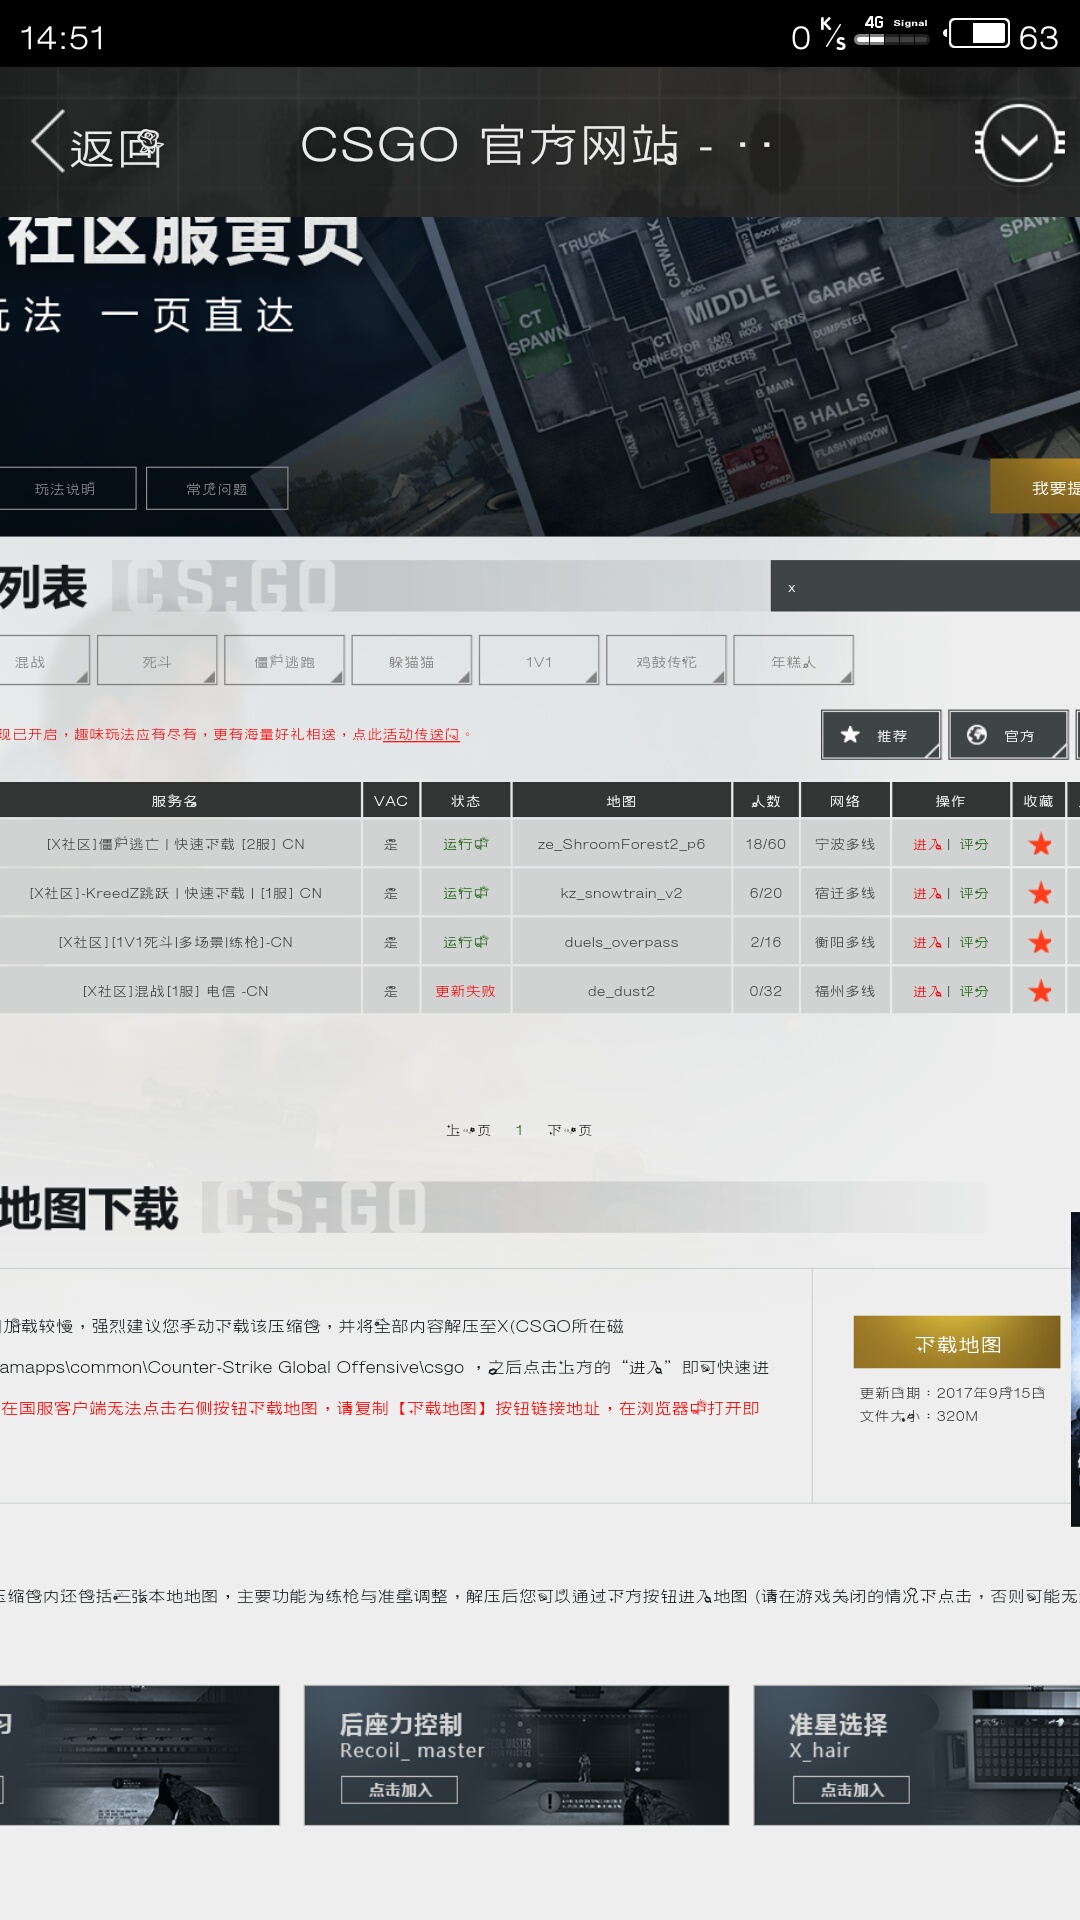Go to next page 下一页

(570, 1130)
